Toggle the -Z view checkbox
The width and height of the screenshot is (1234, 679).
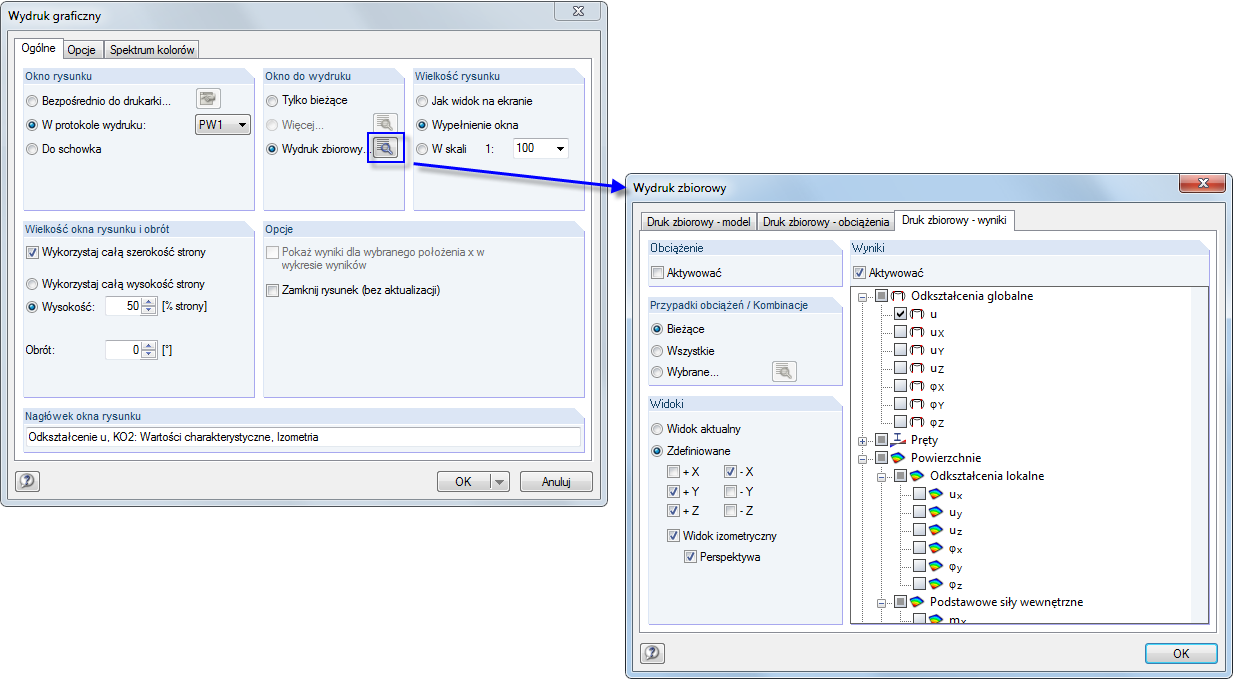point(730,511)
